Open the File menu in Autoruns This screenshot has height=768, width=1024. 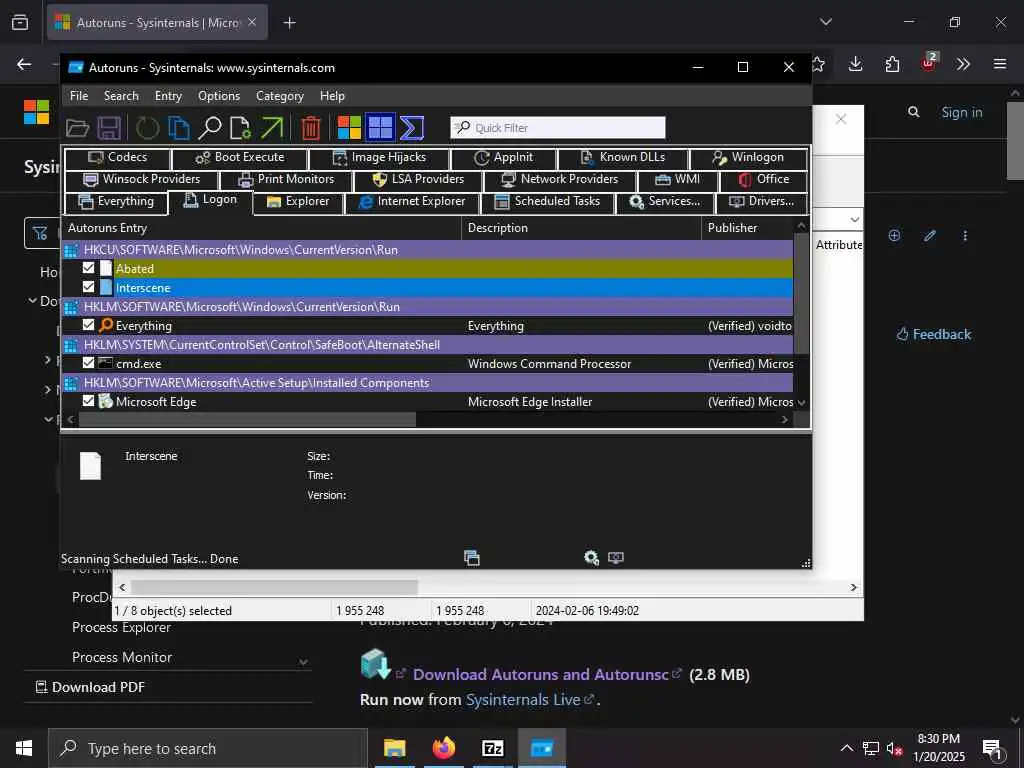point(79,96)
